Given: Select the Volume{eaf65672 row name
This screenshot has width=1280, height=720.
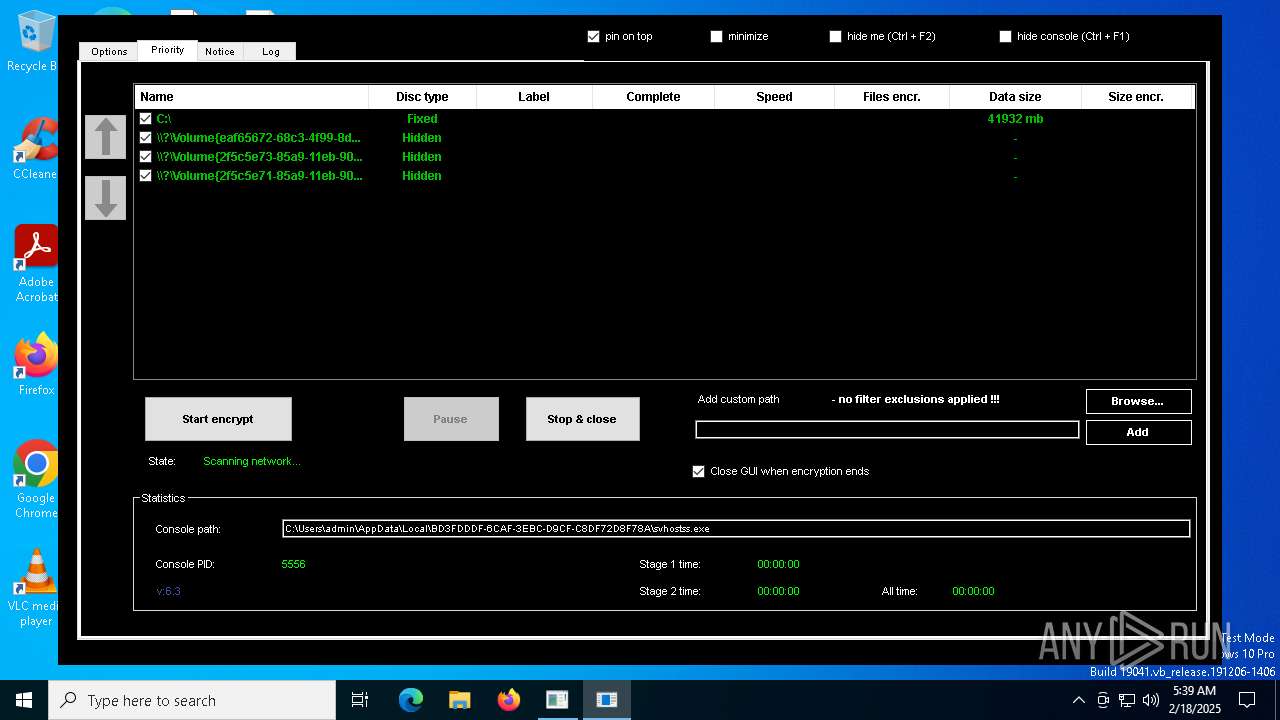Looking at the screenshot, I should 259,138.
